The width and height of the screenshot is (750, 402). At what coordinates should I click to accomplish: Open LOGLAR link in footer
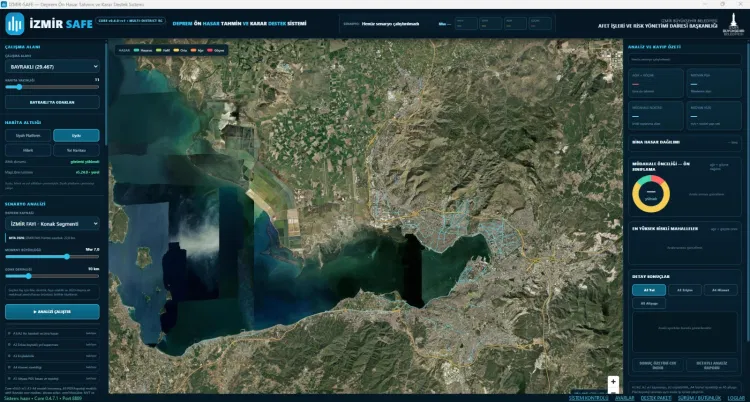coord(736,398)
